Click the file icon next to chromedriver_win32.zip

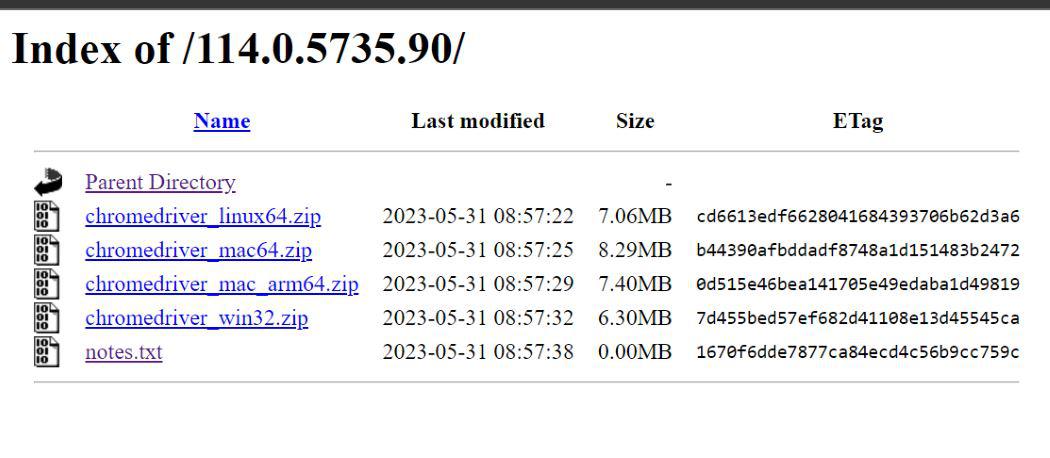pos(47,318)
